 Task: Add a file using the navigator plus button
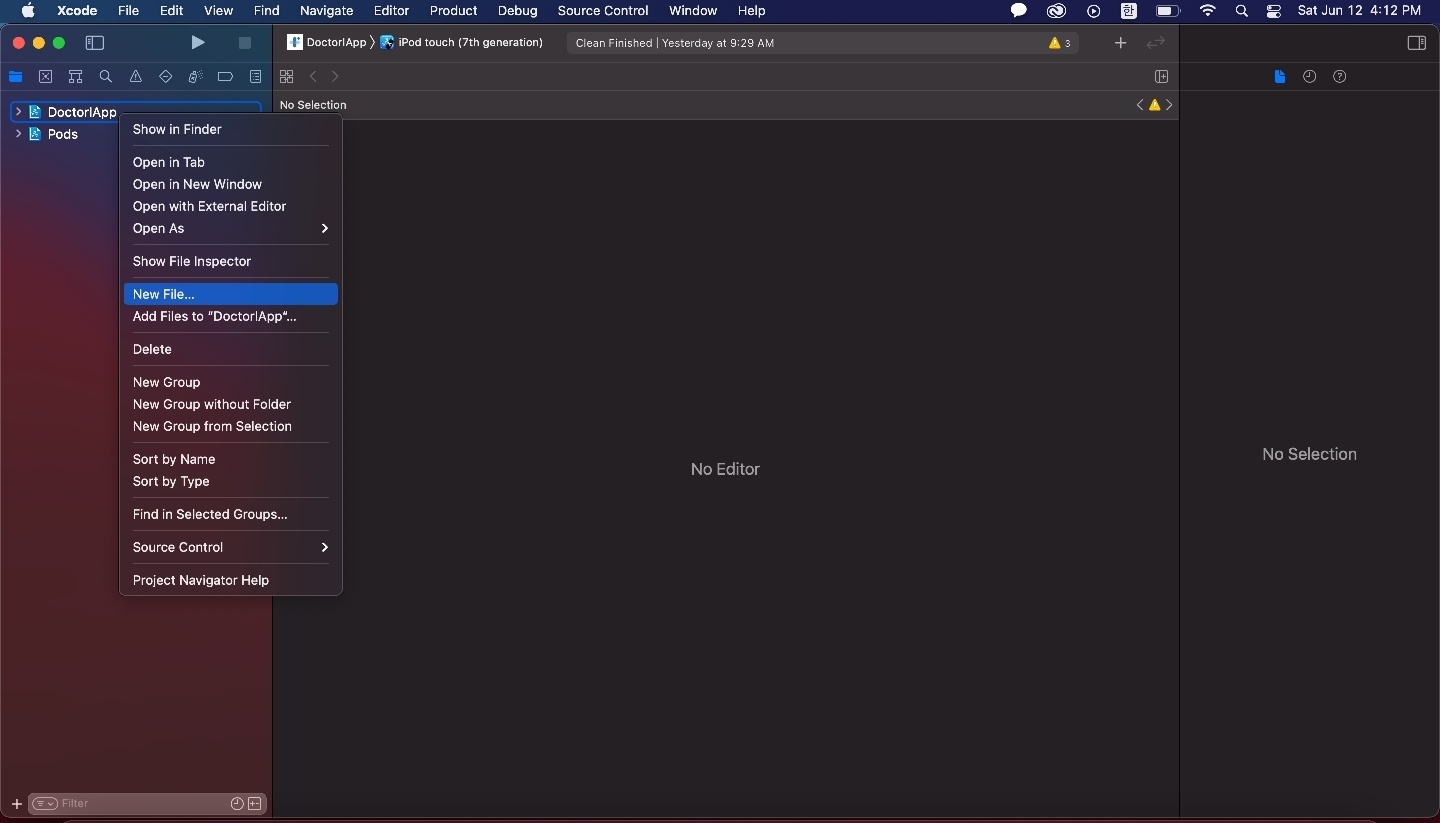click(16, 804)
